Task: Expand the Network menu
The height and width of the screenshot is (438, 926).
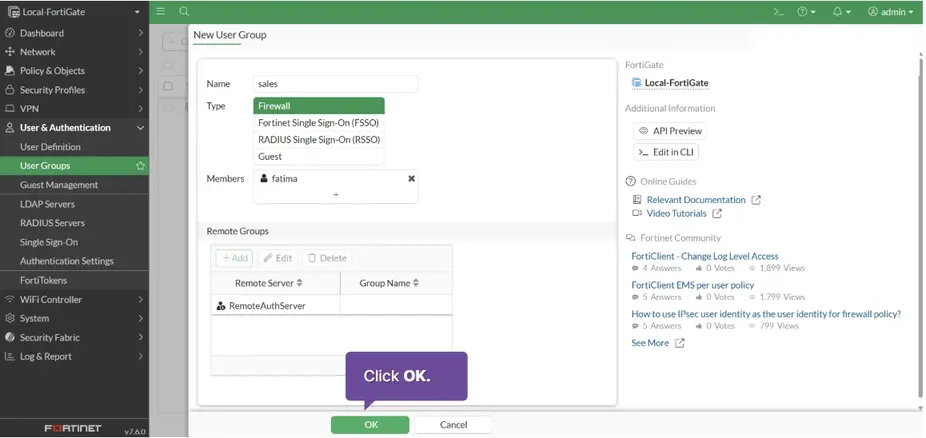Action: tap(74, 52)
